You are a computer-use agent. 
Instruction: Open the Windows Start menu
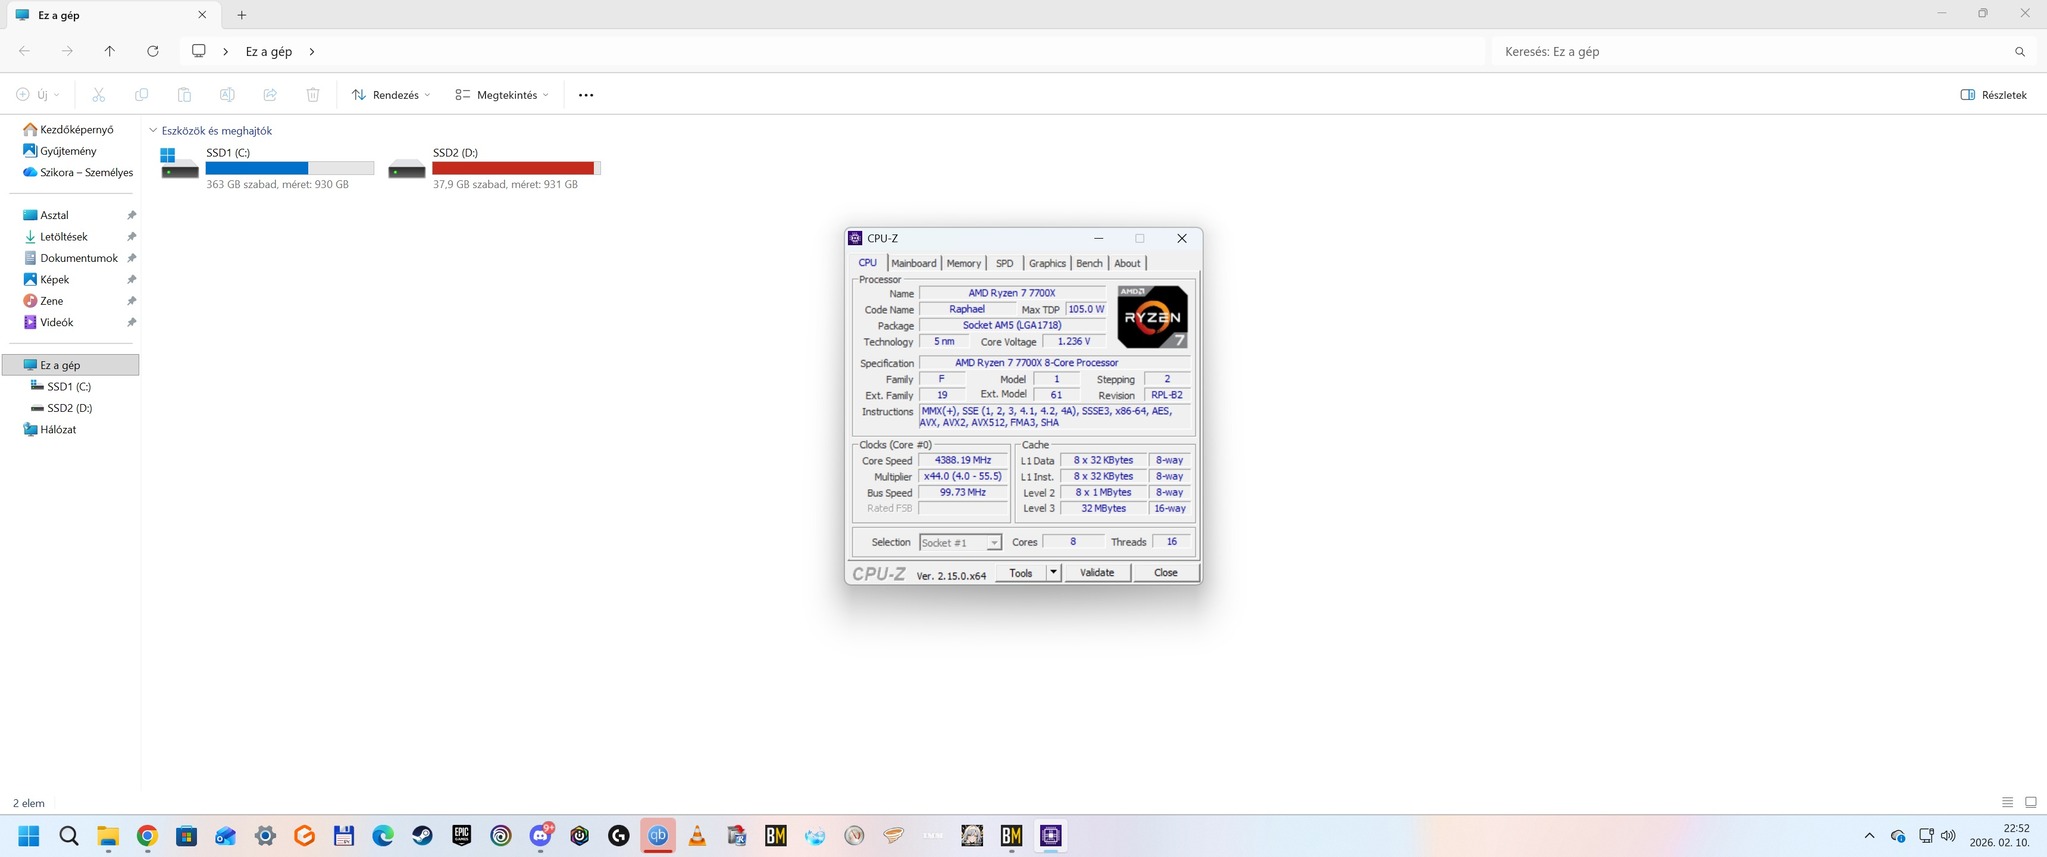(29, 836)
